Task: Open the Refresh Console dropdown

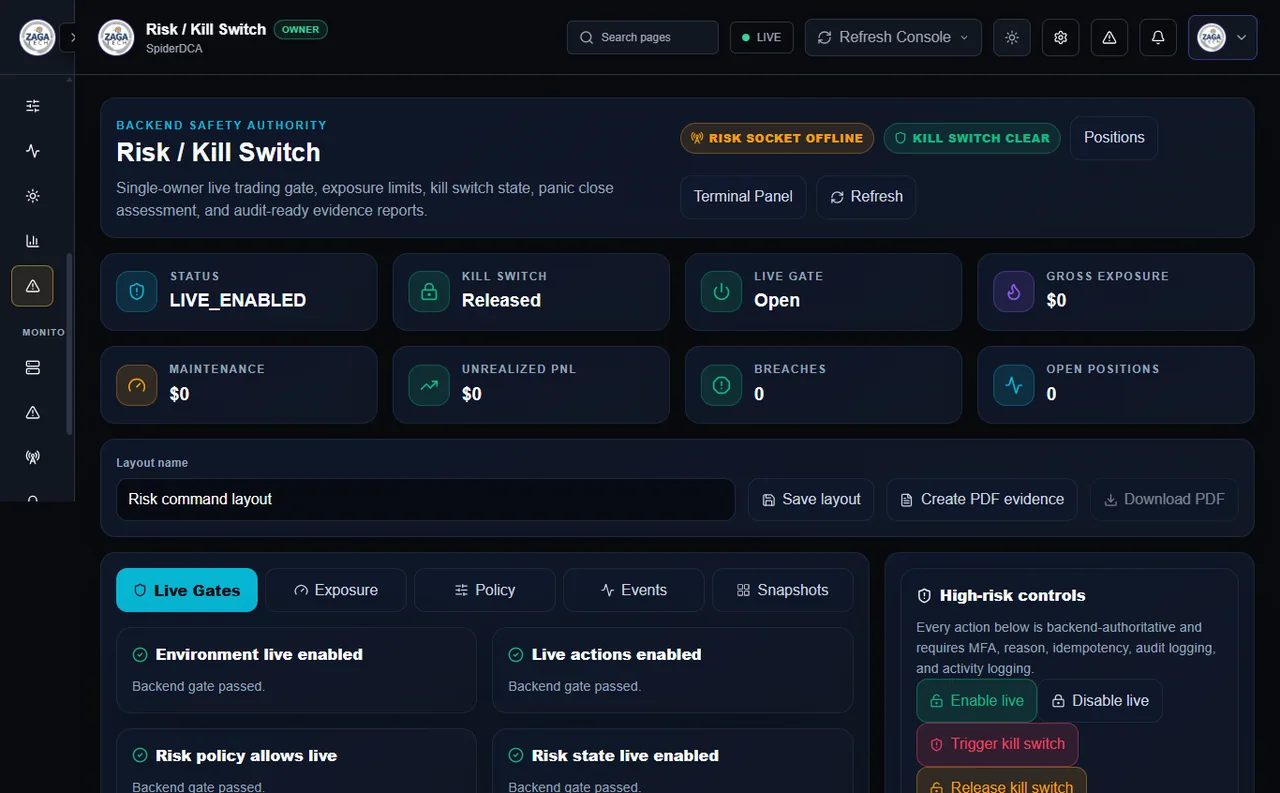Action: [893, 37]
